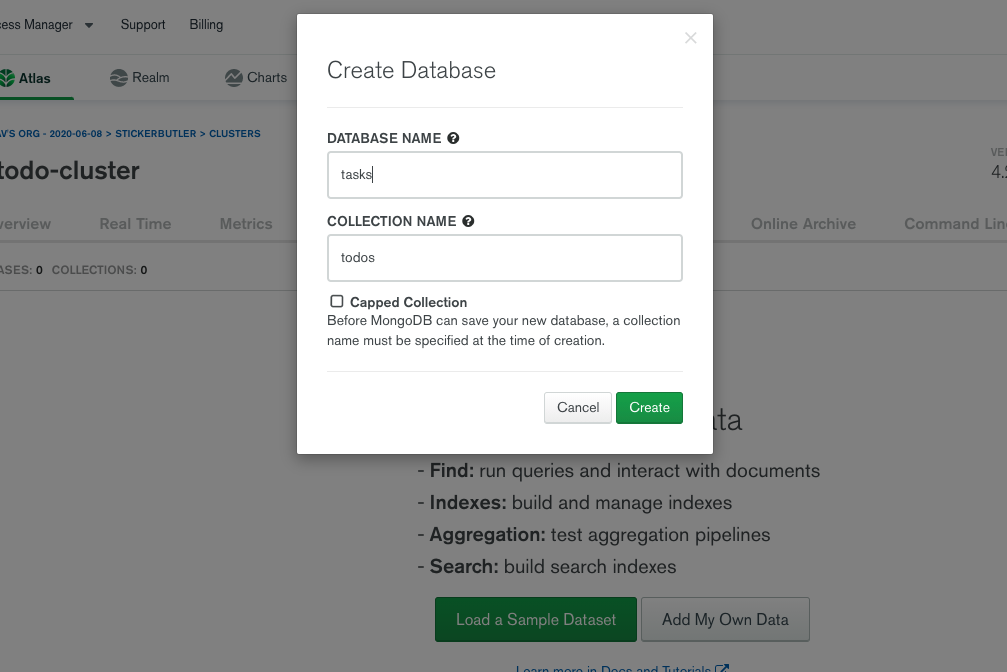Image resolution: width=1007 pixels, height=672 pixels.
Task: Click the green Create button
Action: 649,407
